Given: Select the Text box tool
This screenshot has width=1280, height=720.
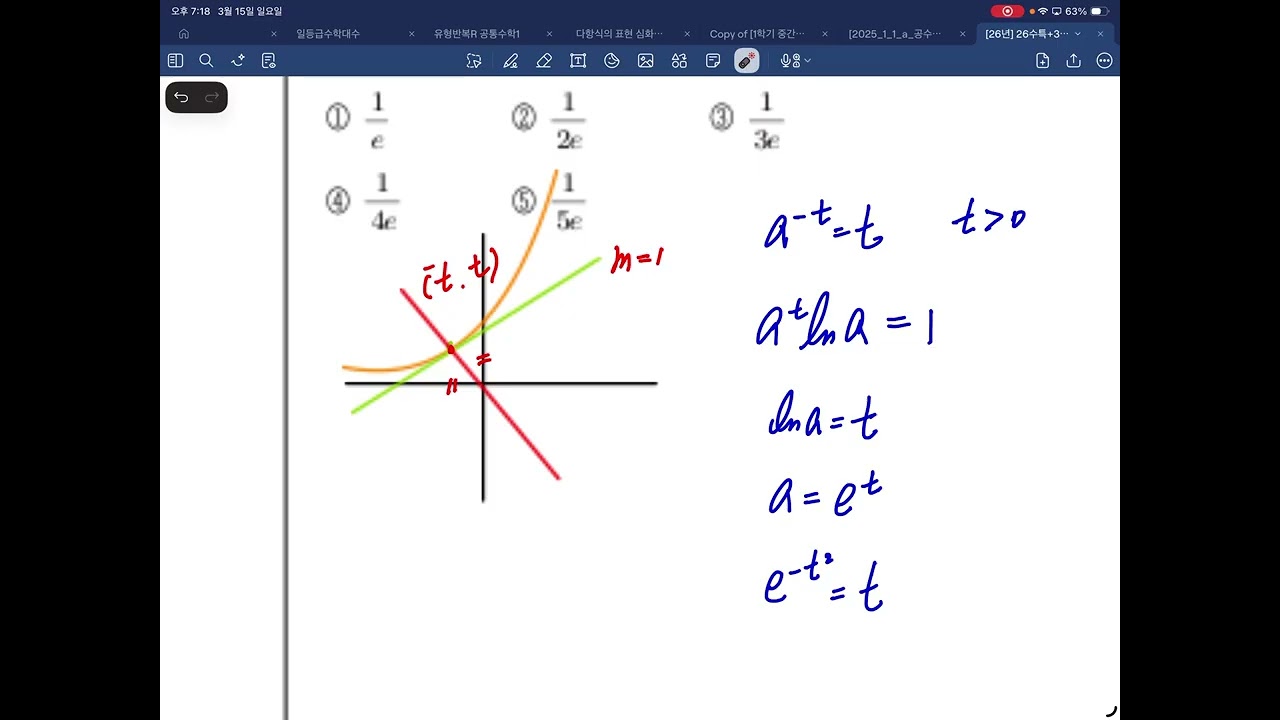Looking at the screenshot, I should (x=578, y=61).
